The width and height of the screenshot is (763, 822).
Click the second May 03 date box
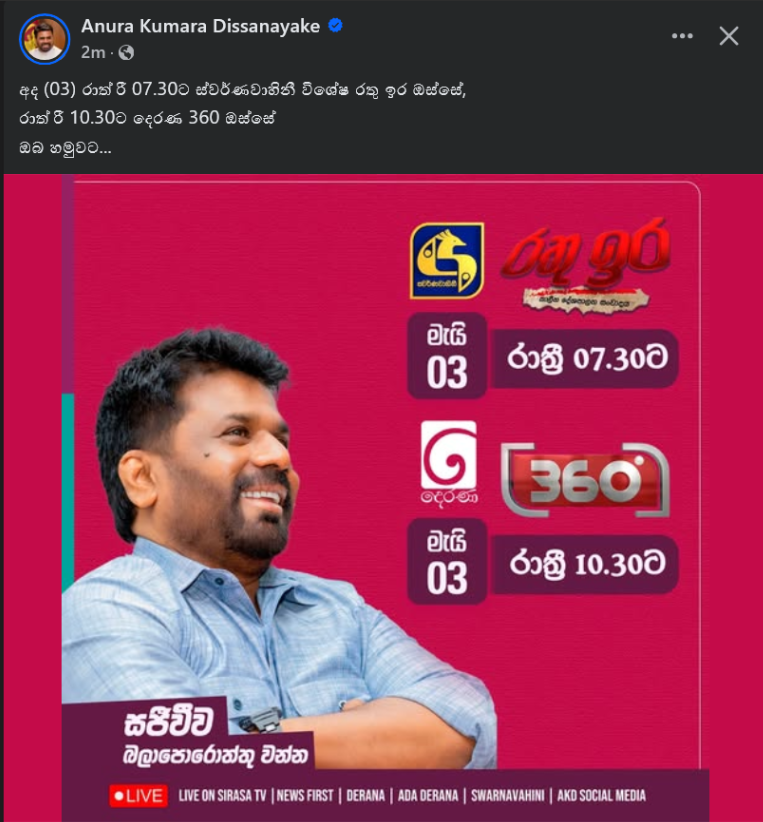click(447, 561)
